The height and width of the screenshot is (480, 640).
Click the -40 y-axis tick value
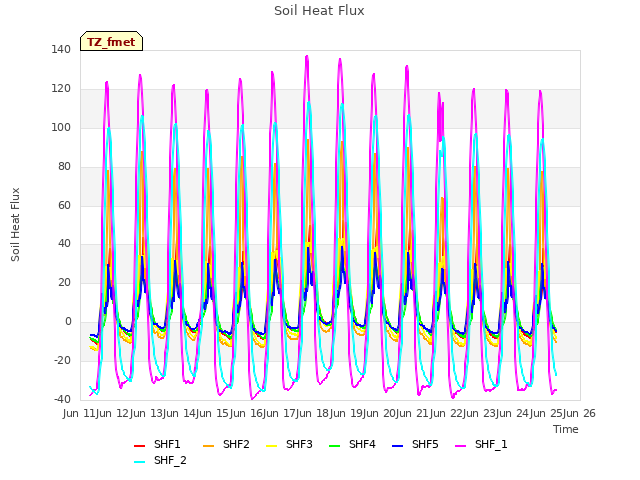[62, 399]
